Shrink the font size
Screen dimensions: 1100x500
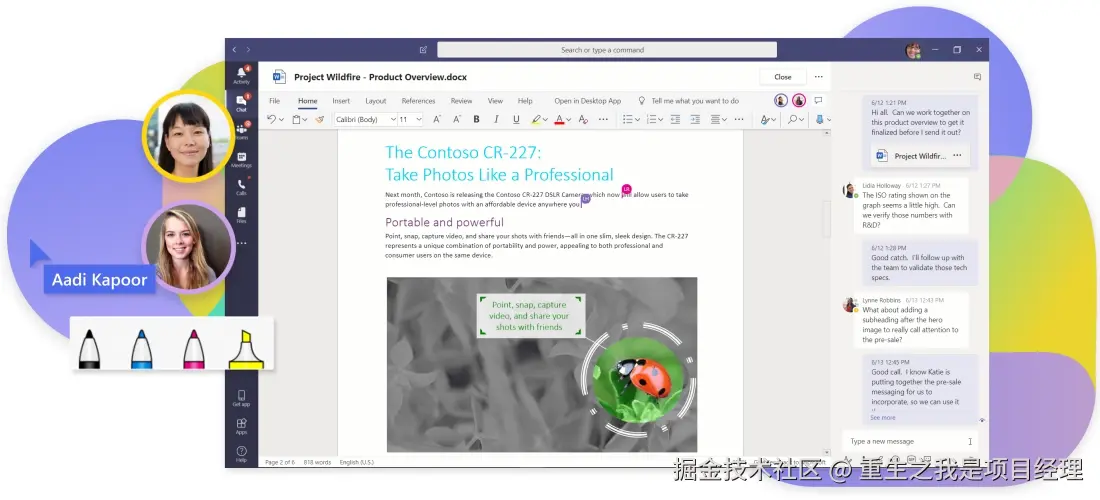[457, 119]
